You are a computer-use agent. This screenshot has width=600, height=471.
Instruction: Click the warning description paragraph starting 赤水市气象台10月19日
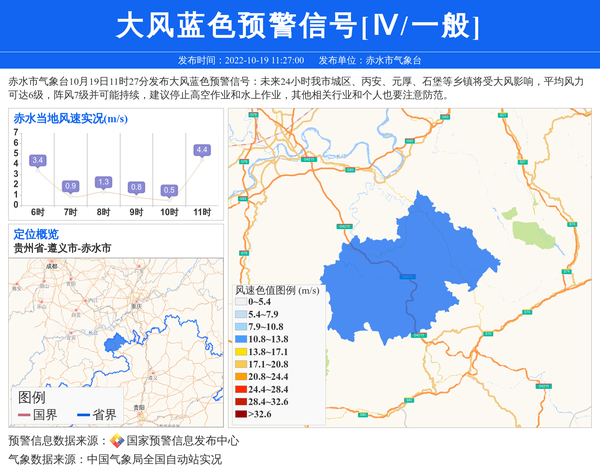click(296, 88)
